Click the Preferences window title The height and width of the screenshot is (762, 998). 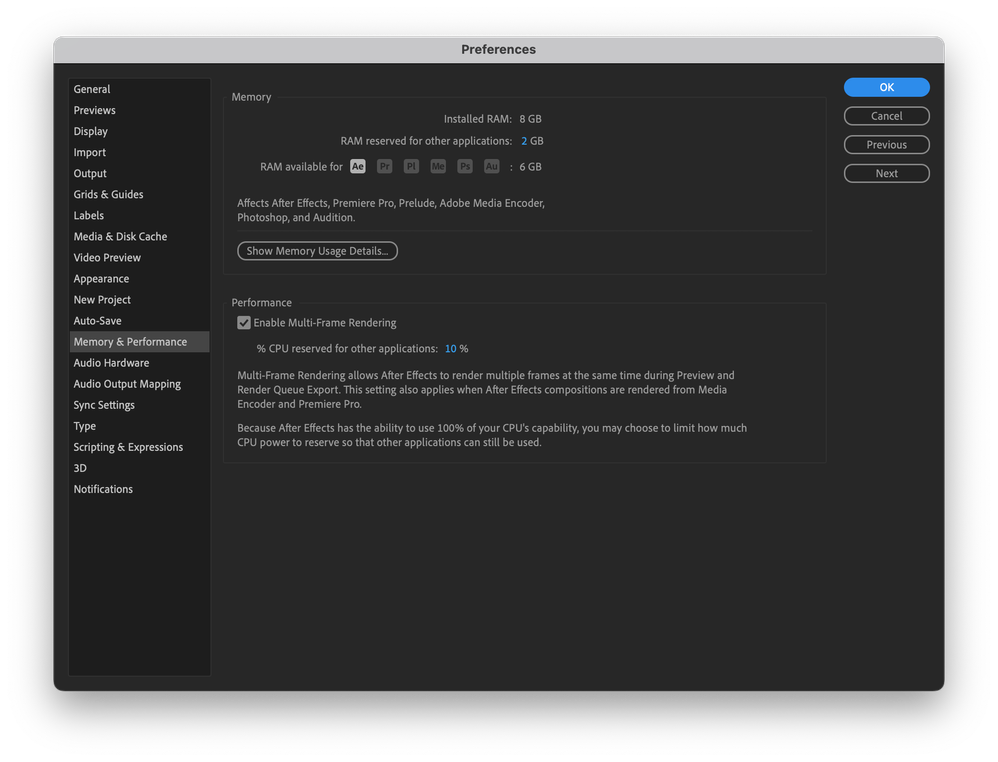498,50
